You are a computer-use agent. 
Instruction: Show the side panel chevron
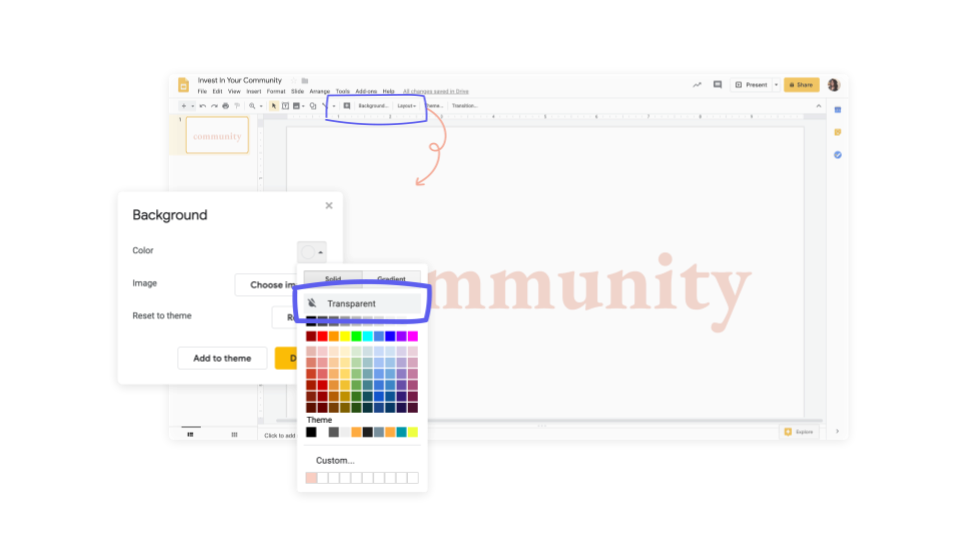tap(837, 432)
